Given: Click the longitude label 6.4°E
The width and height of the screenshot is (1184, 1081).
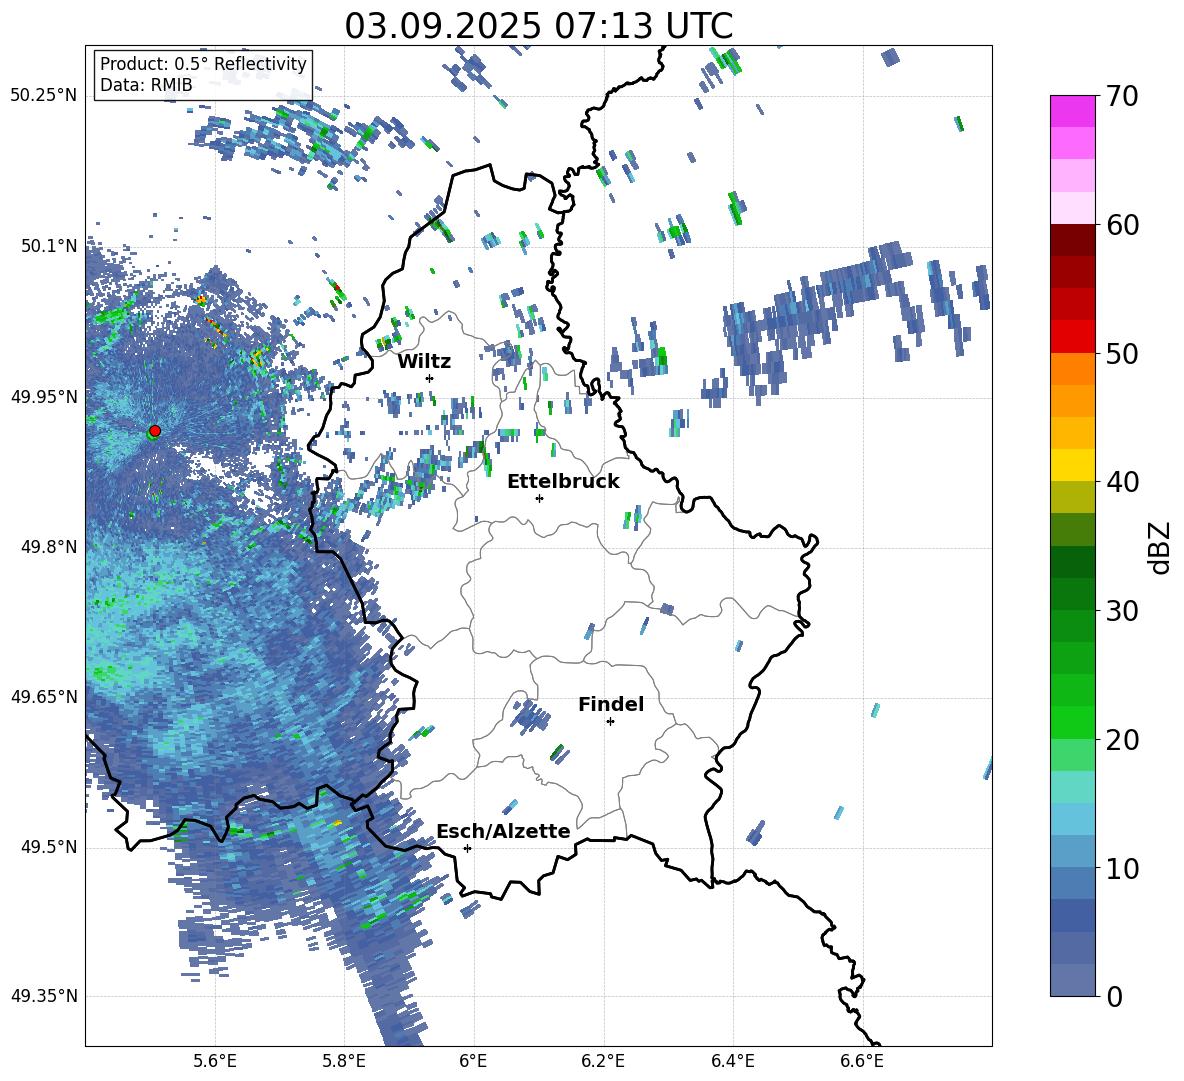Looking at the screenshot, I should [732, 1061].
